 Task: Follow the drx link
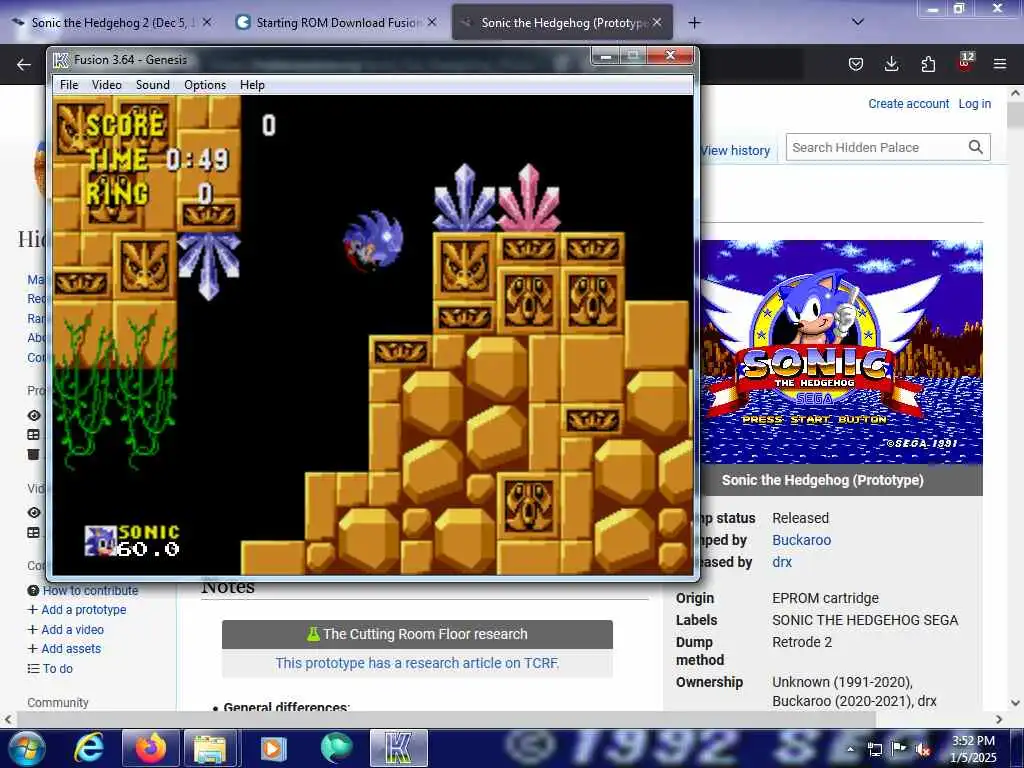tap(782, 562)
